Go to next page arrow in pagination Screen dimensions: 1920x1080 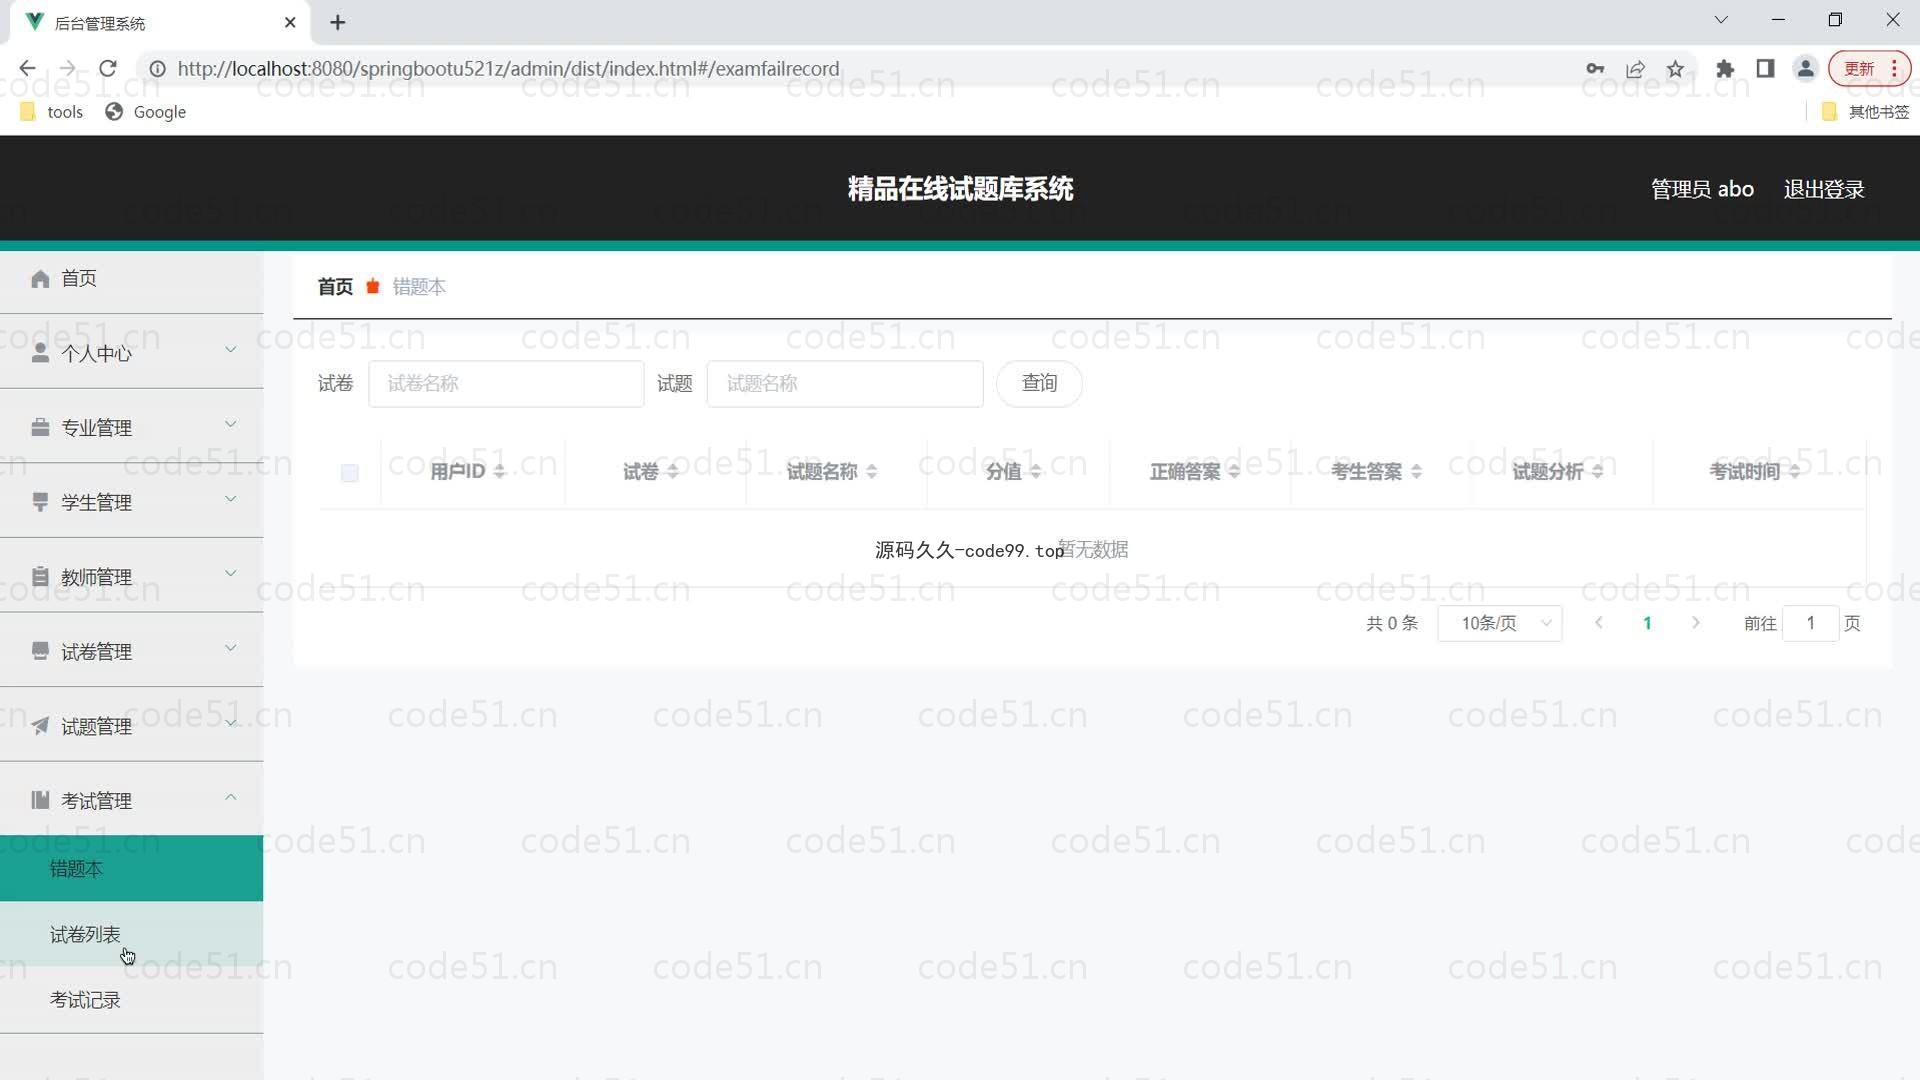[x=1696, y=623]
